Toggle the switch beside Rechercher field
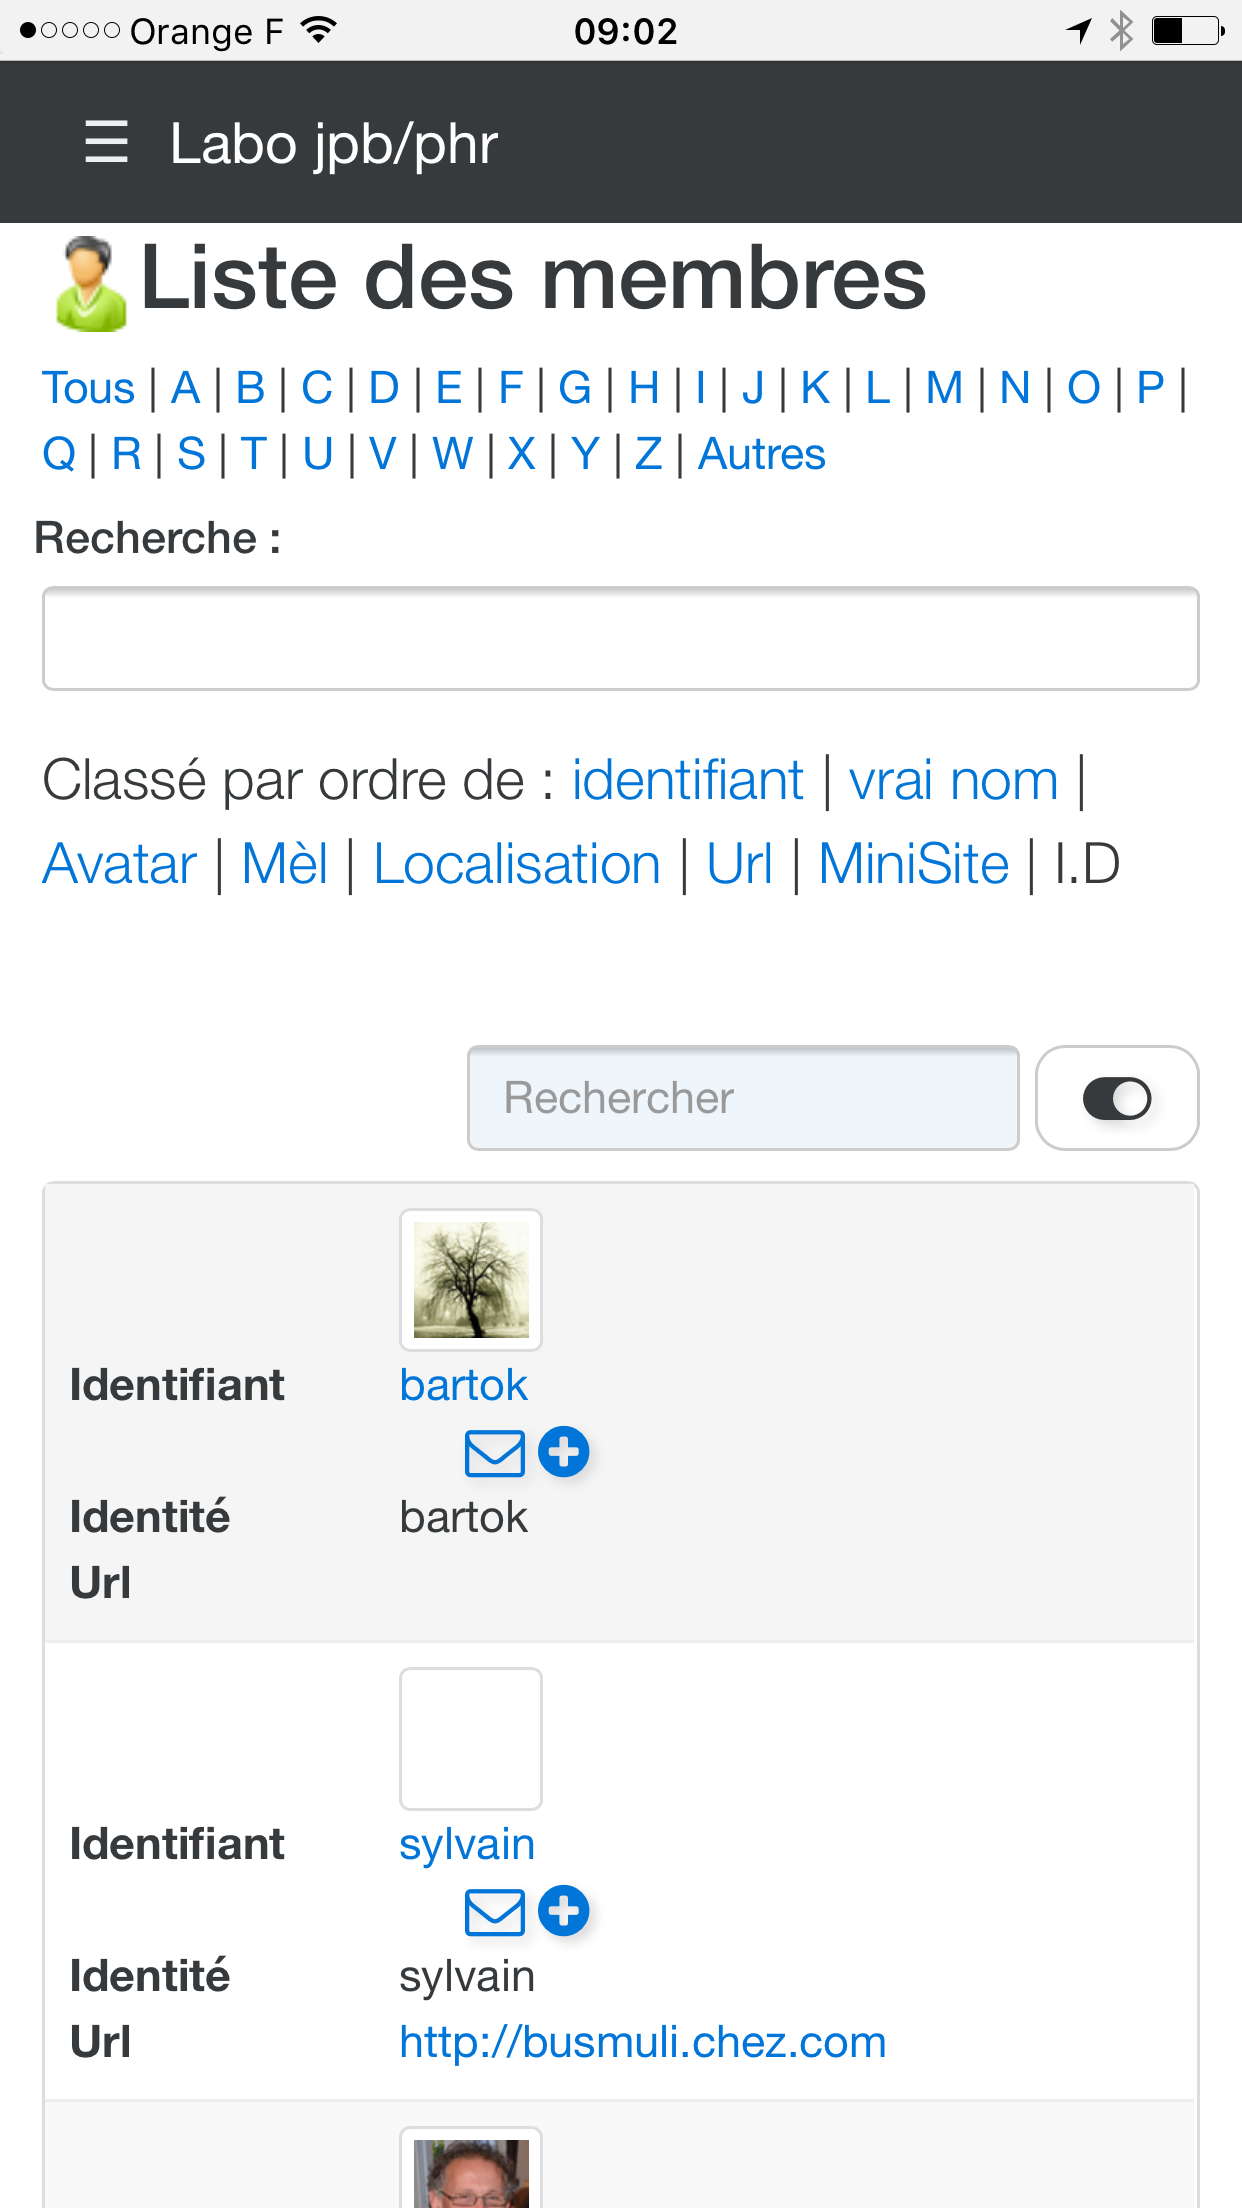The width and height of the screenshot is (1242, 2208). coord(1117,1098)
